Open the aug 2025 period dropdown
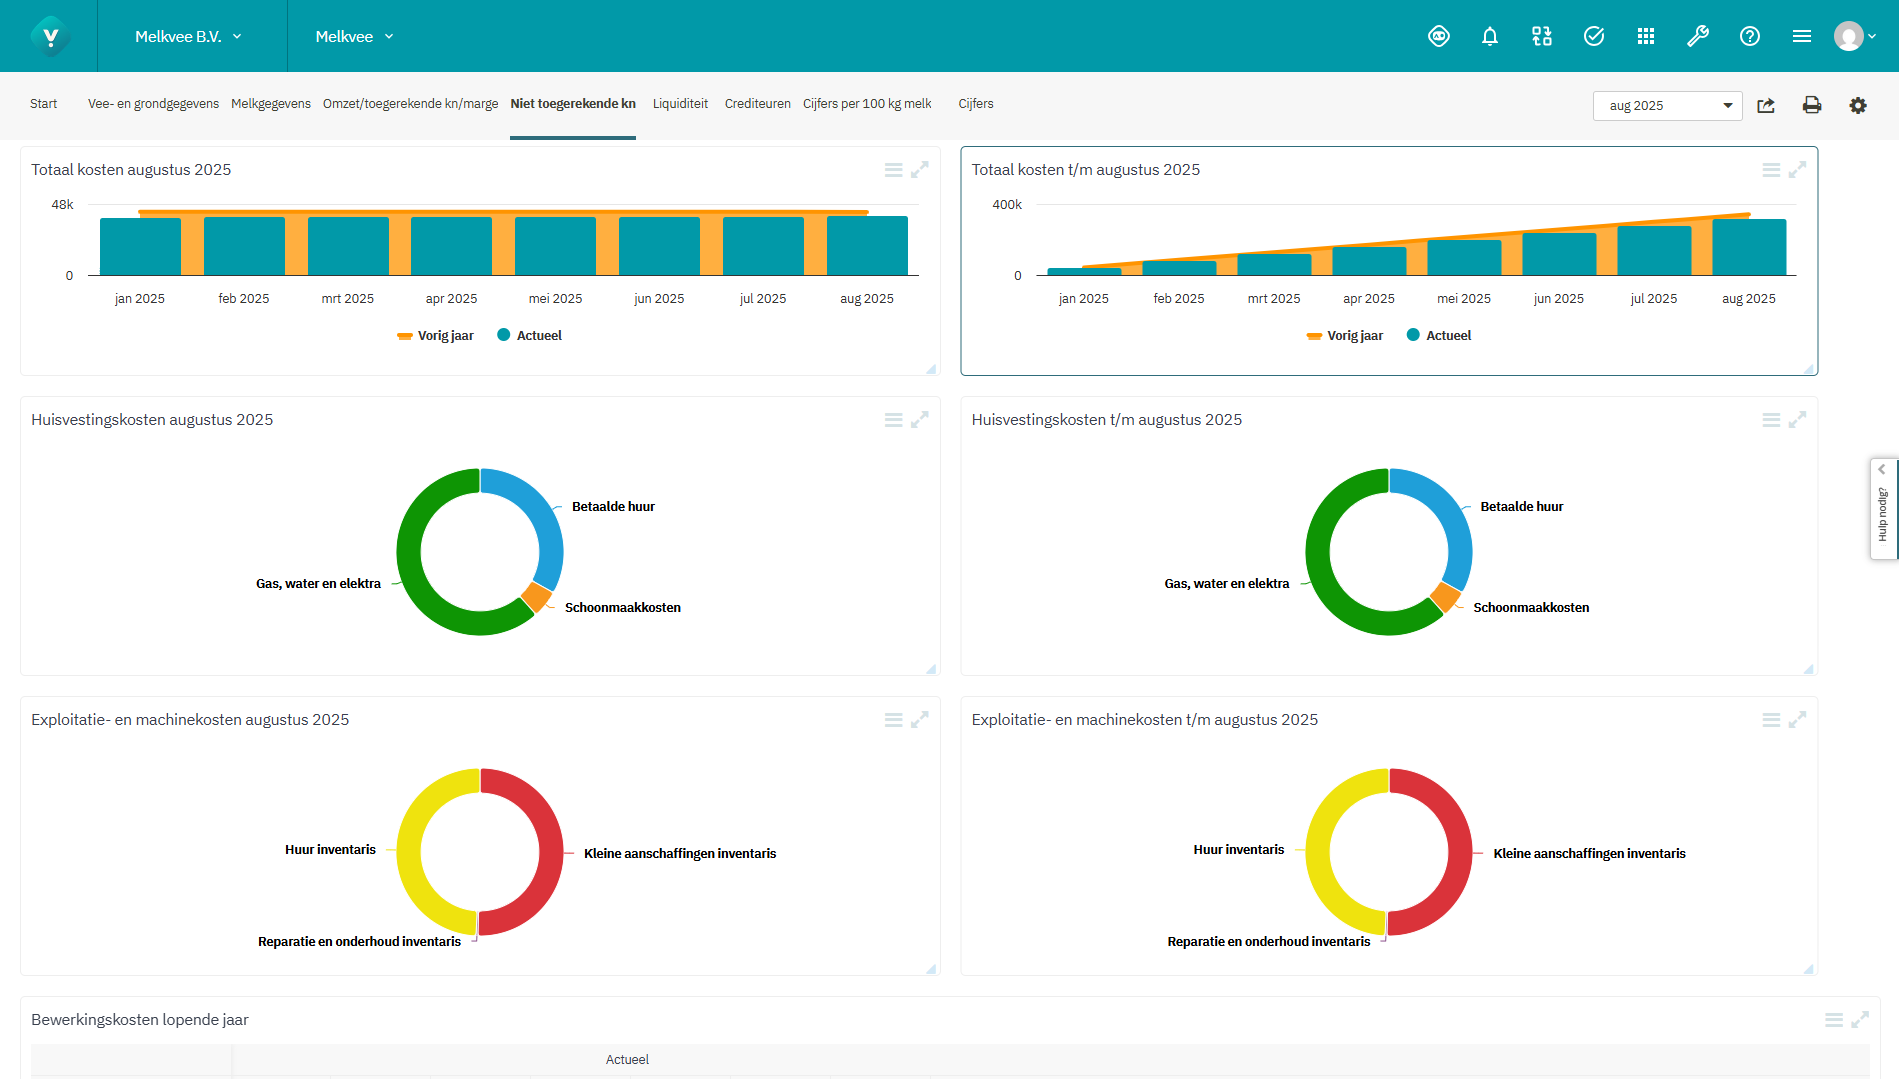1899x1079 pixels. click(x=1667, y=106)
